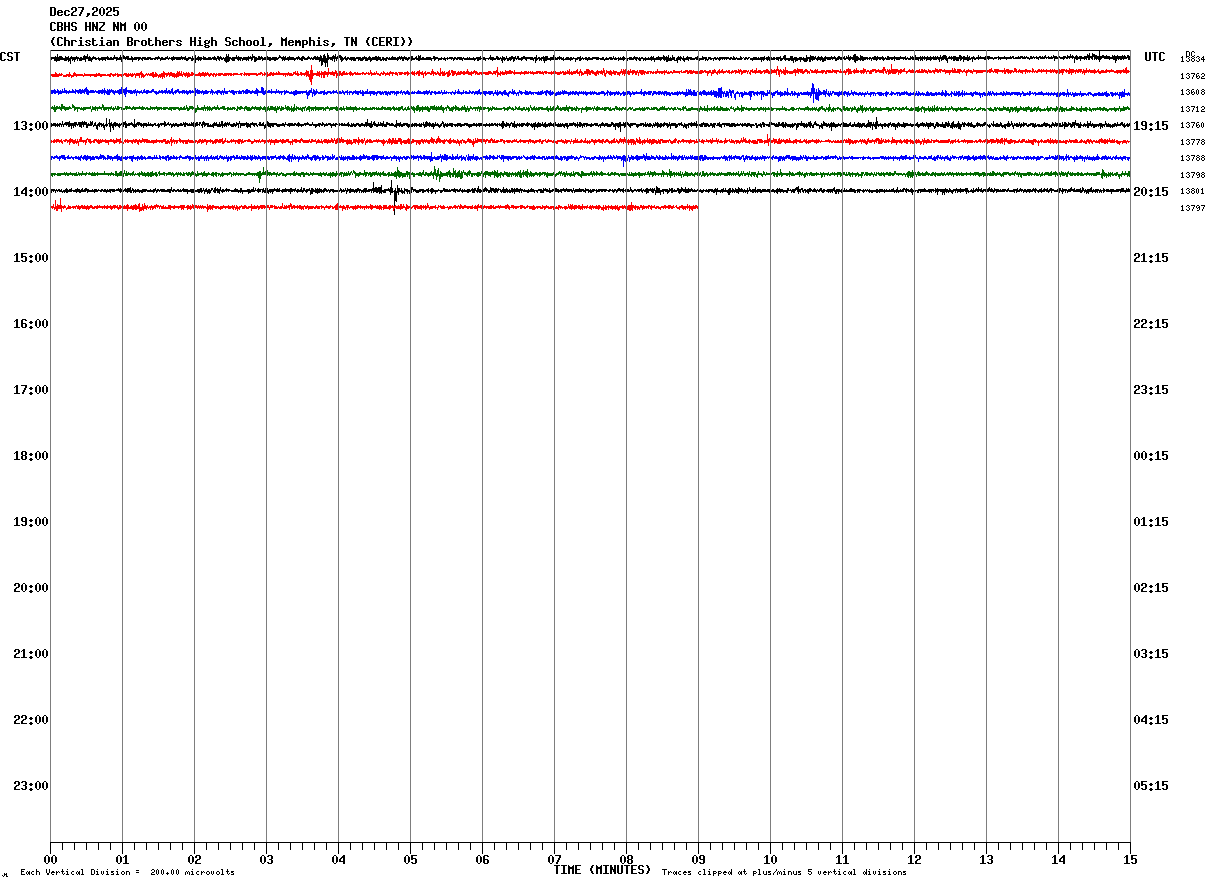Click the TIME (MINUTES) axis title

(602, 870)
